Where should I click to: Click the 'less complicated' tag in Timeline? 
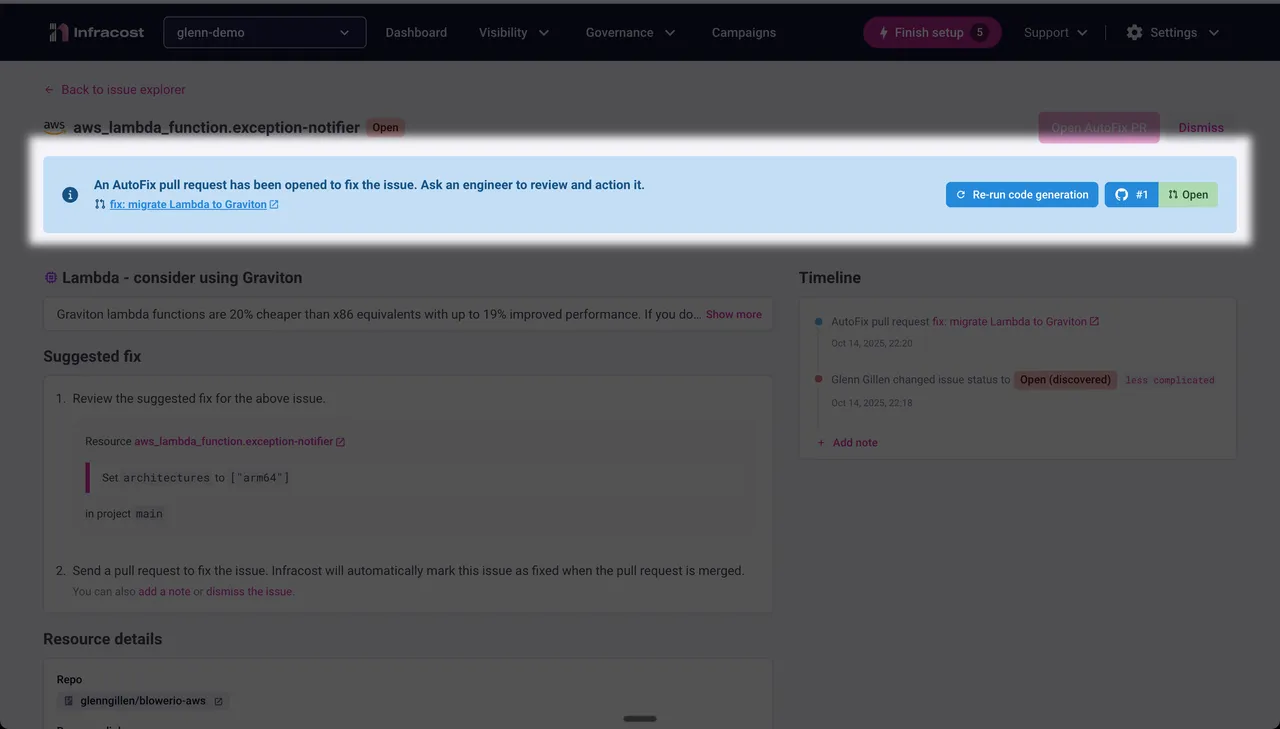tap(1170, 380)
